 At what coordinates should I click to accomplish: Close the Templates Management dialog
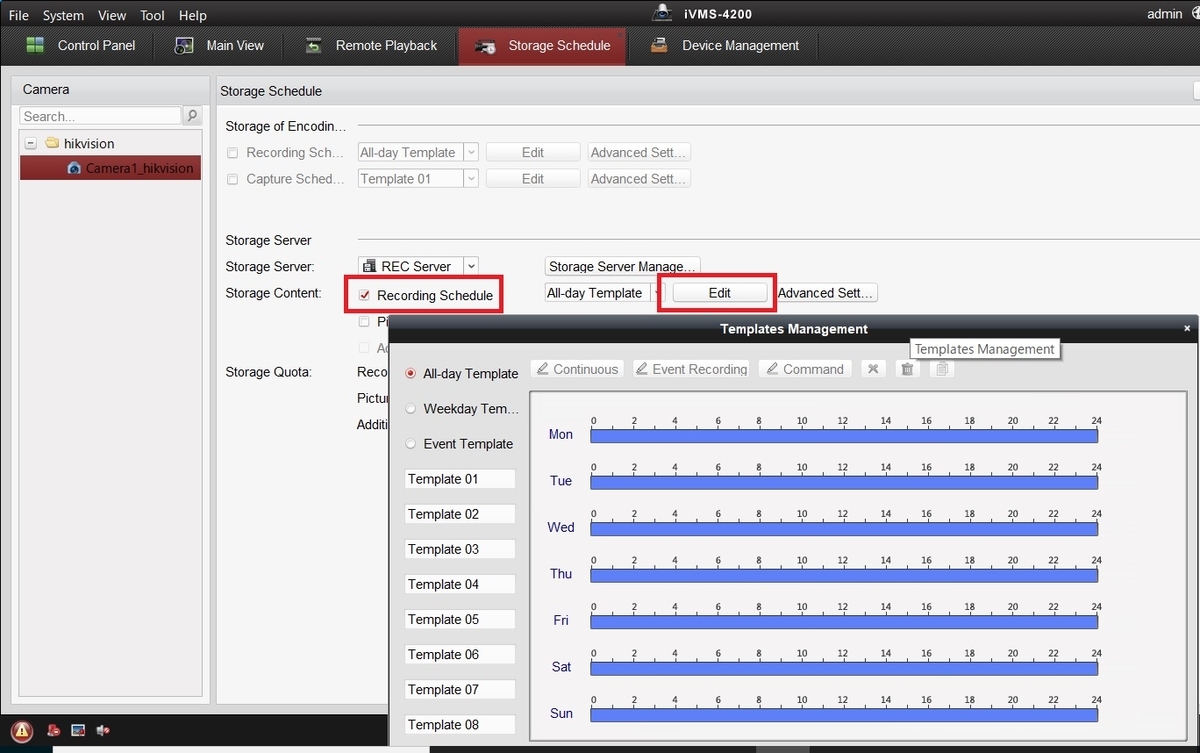click(x=1187, y=328)
